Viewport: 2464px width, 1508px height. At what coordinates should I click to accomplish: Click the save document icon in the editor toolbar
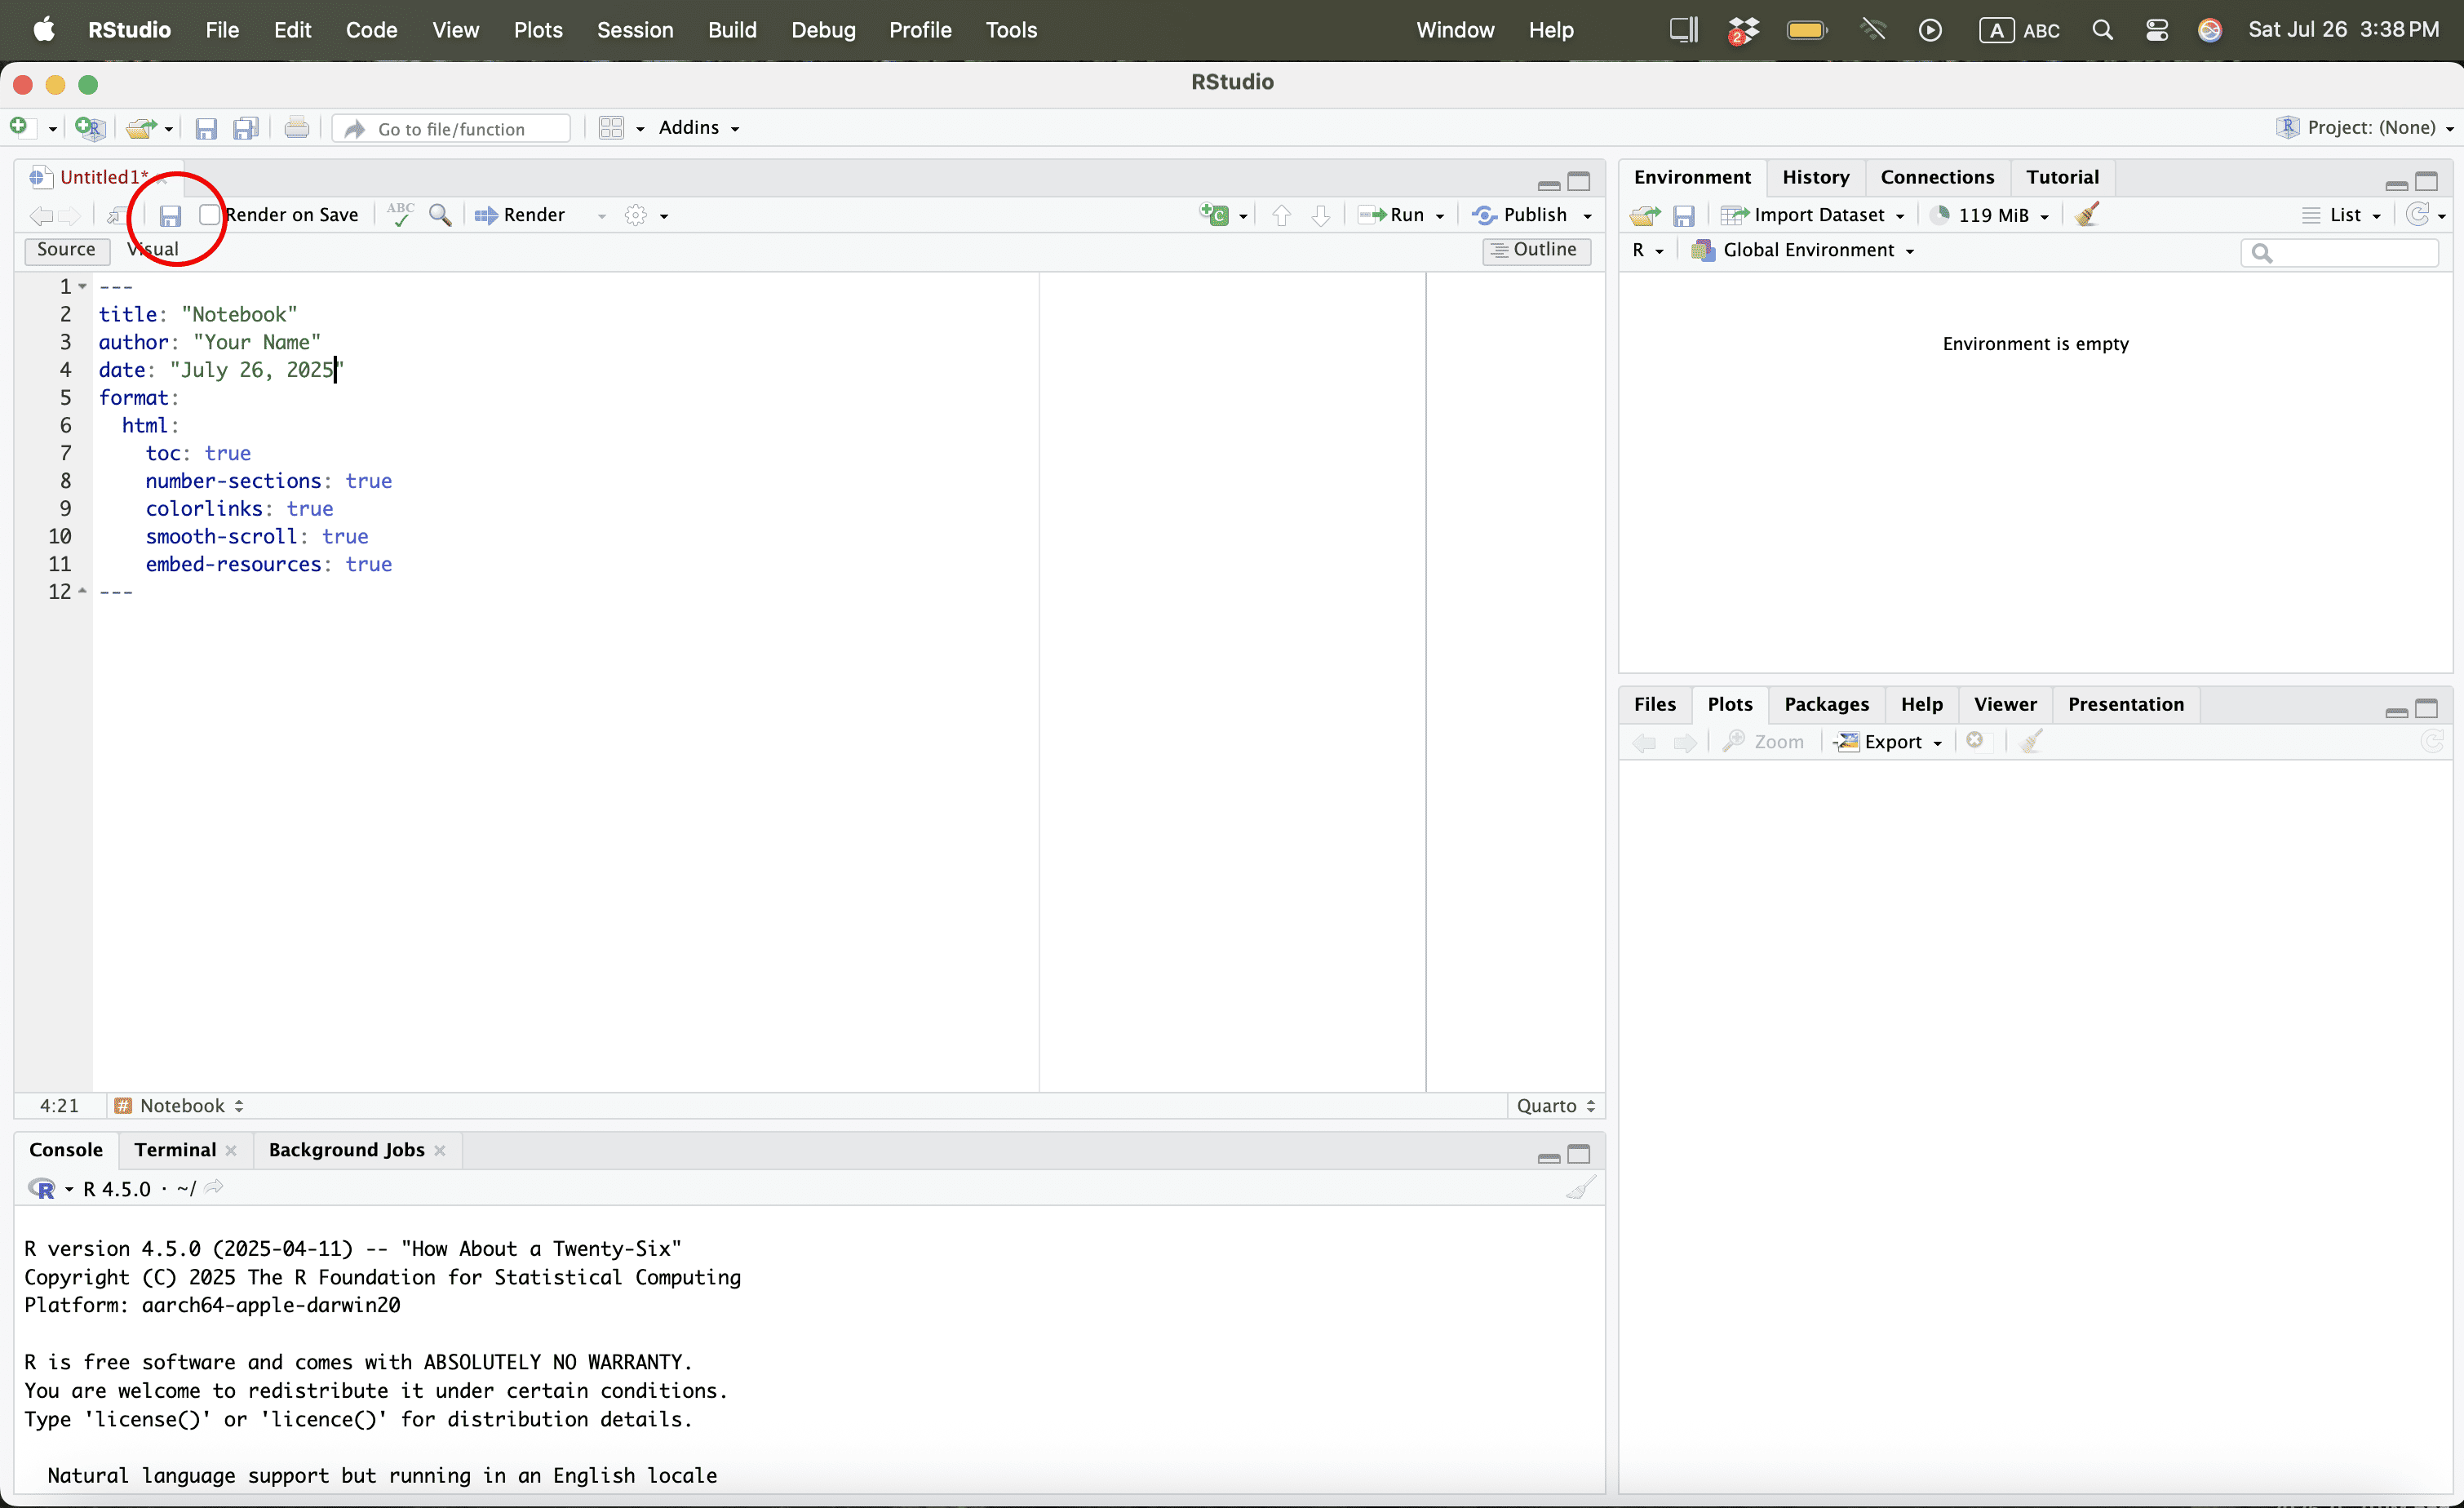point(170,215)
